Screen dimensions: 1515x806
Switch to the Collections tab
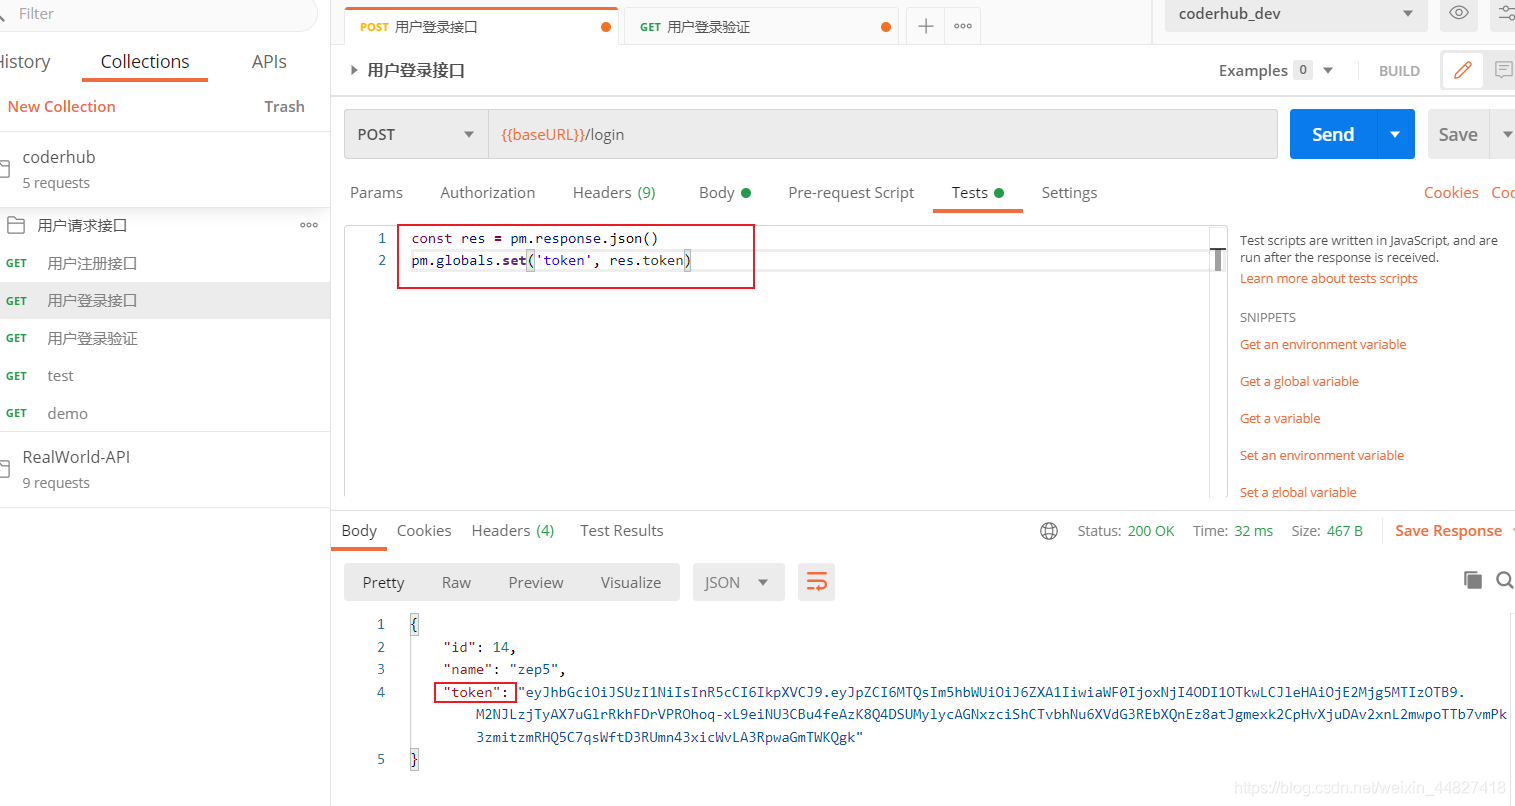coord(145,62)
